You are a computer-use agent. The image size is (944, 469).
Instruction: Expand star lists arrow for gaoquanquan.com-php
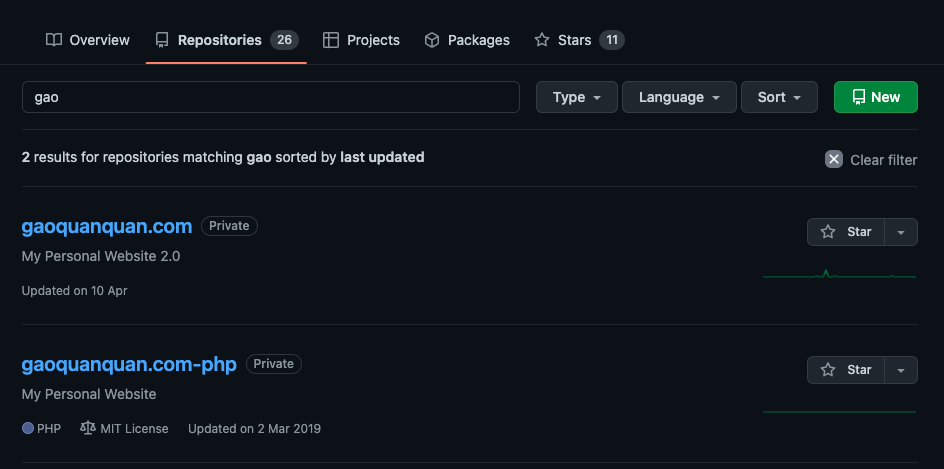pos(901,370)
